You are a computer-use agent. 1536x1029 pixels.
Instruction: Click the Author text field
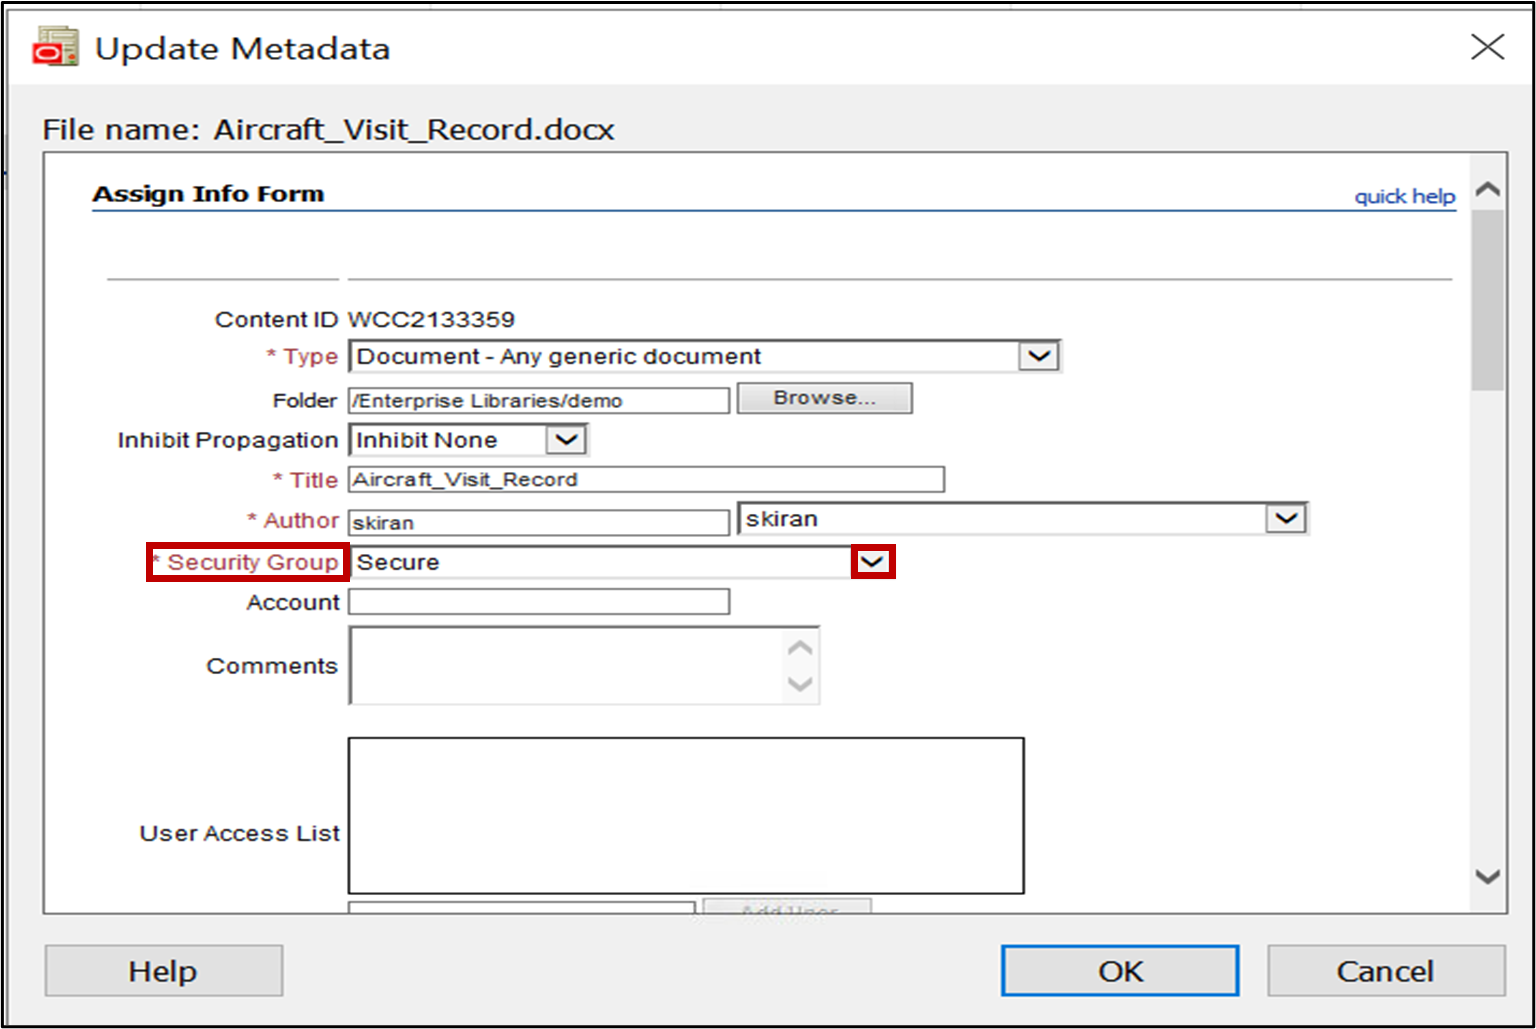(538, 523)
